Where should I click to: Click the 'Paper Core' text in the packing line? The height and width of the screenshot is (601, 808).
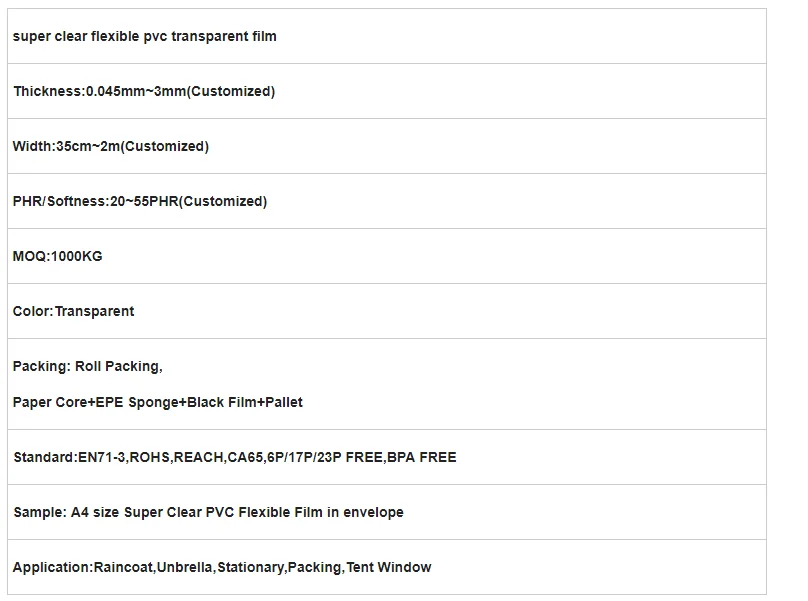coord(46,403)
